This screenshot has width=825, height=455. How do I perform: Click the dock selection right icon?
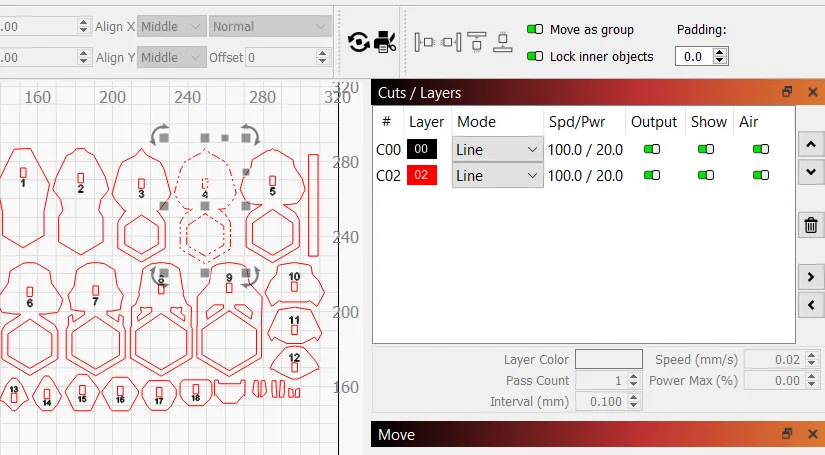451,42
